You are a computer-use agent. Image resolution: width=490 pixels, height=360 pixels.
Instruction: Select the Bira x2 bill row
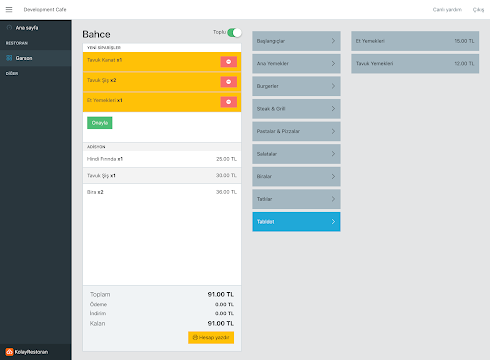click(162, 192)
